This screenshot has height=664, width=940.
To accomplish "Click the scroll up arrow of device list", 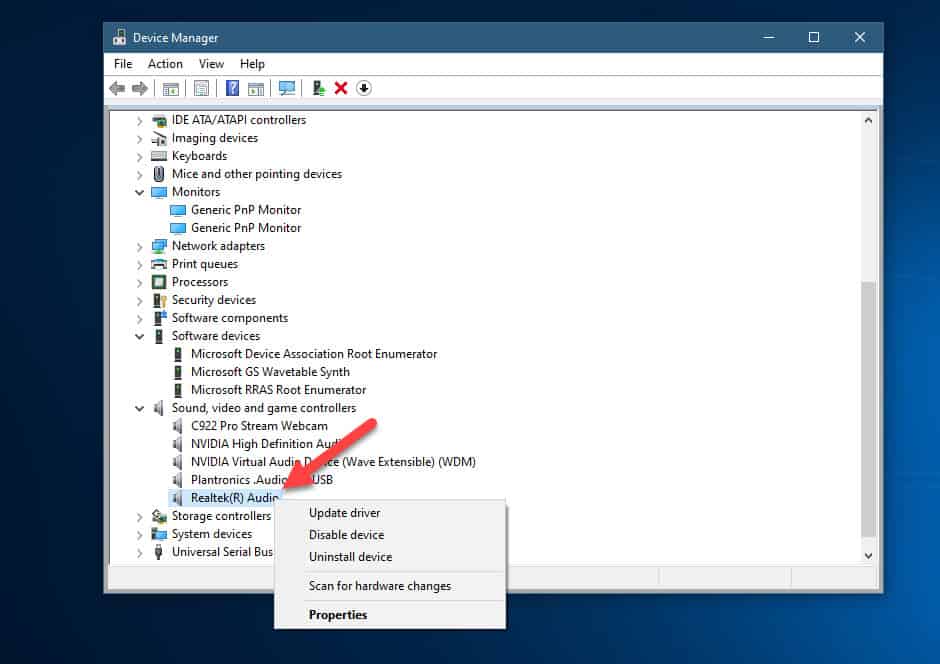I will [x=868, y=120].
